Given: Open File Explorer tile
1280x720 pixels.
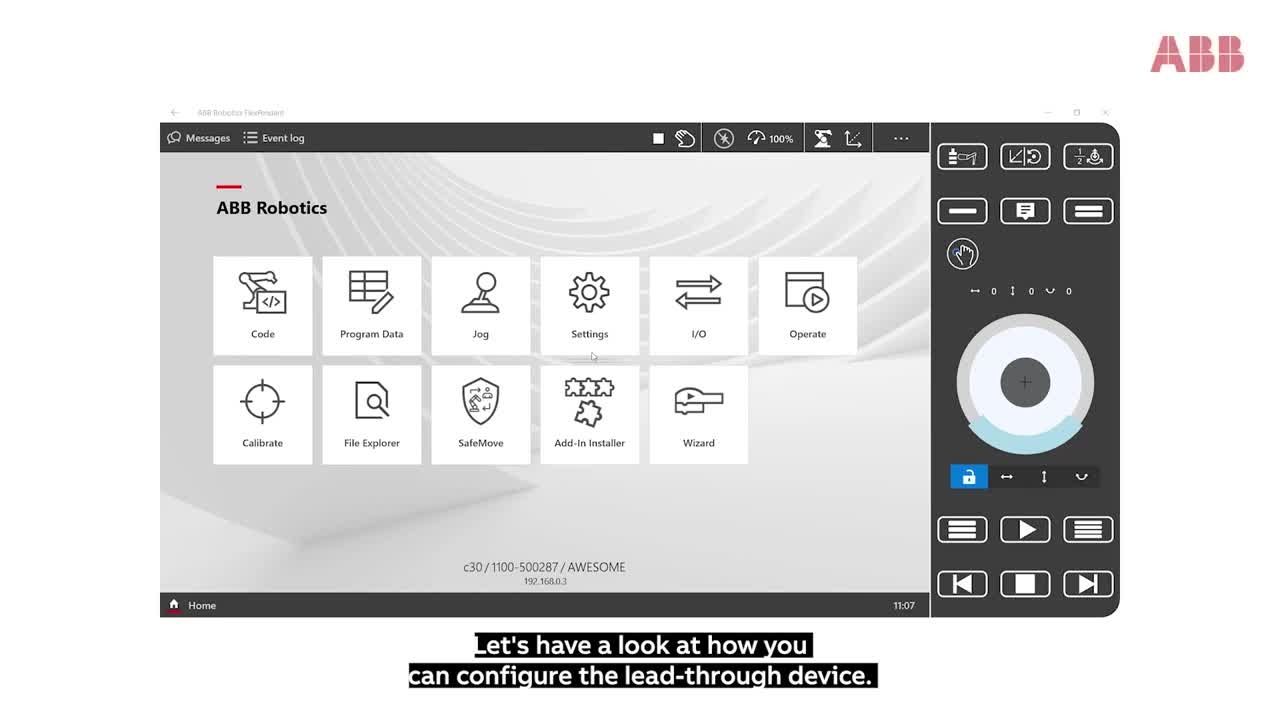Looking at the screenshot, I should (x=372, y=415).
